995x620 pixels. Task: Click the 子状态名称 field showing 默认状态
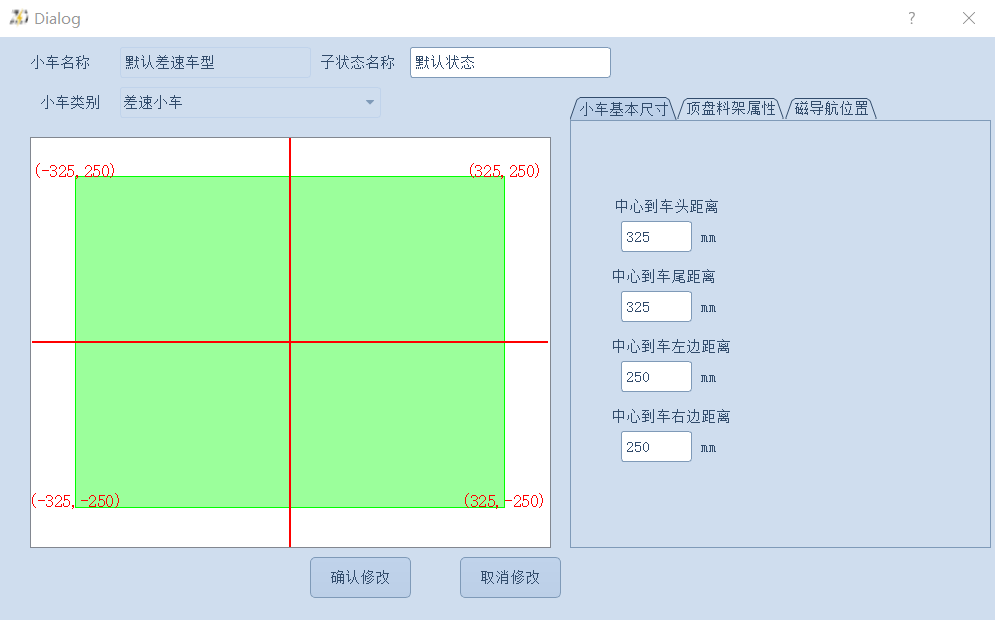click(x=510, y=62)
